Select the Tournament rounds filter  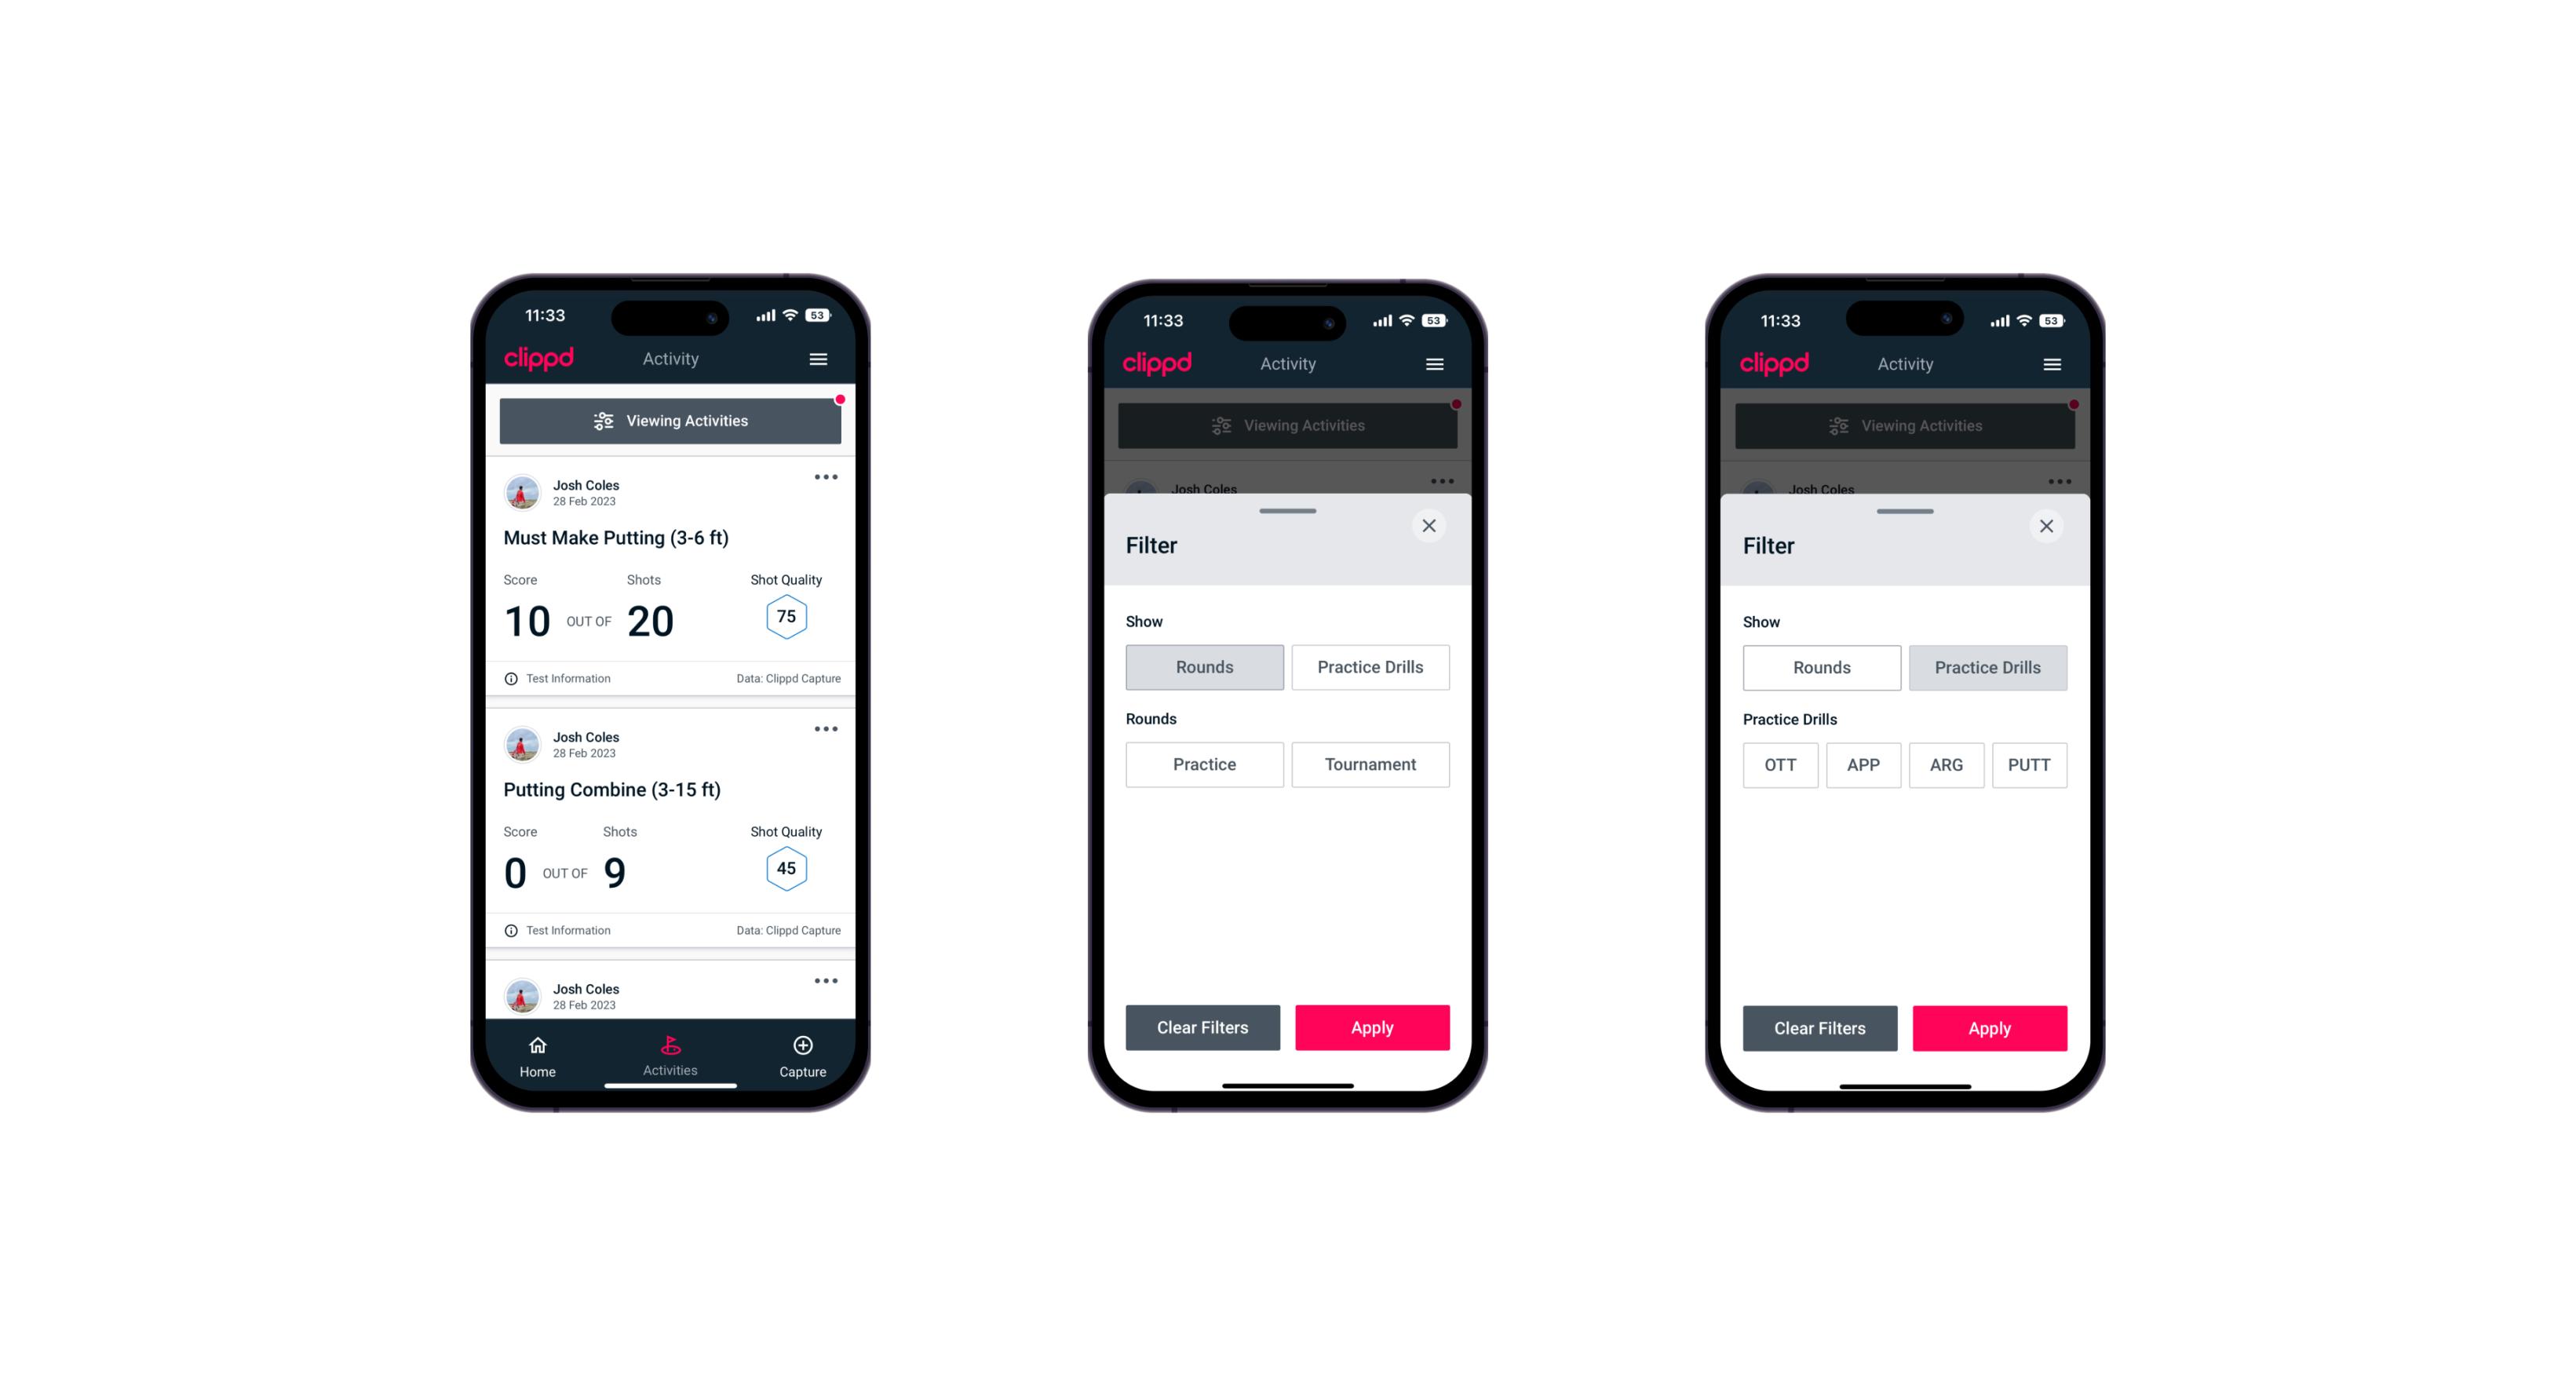pyautogui.click(x=1367, y=763)
